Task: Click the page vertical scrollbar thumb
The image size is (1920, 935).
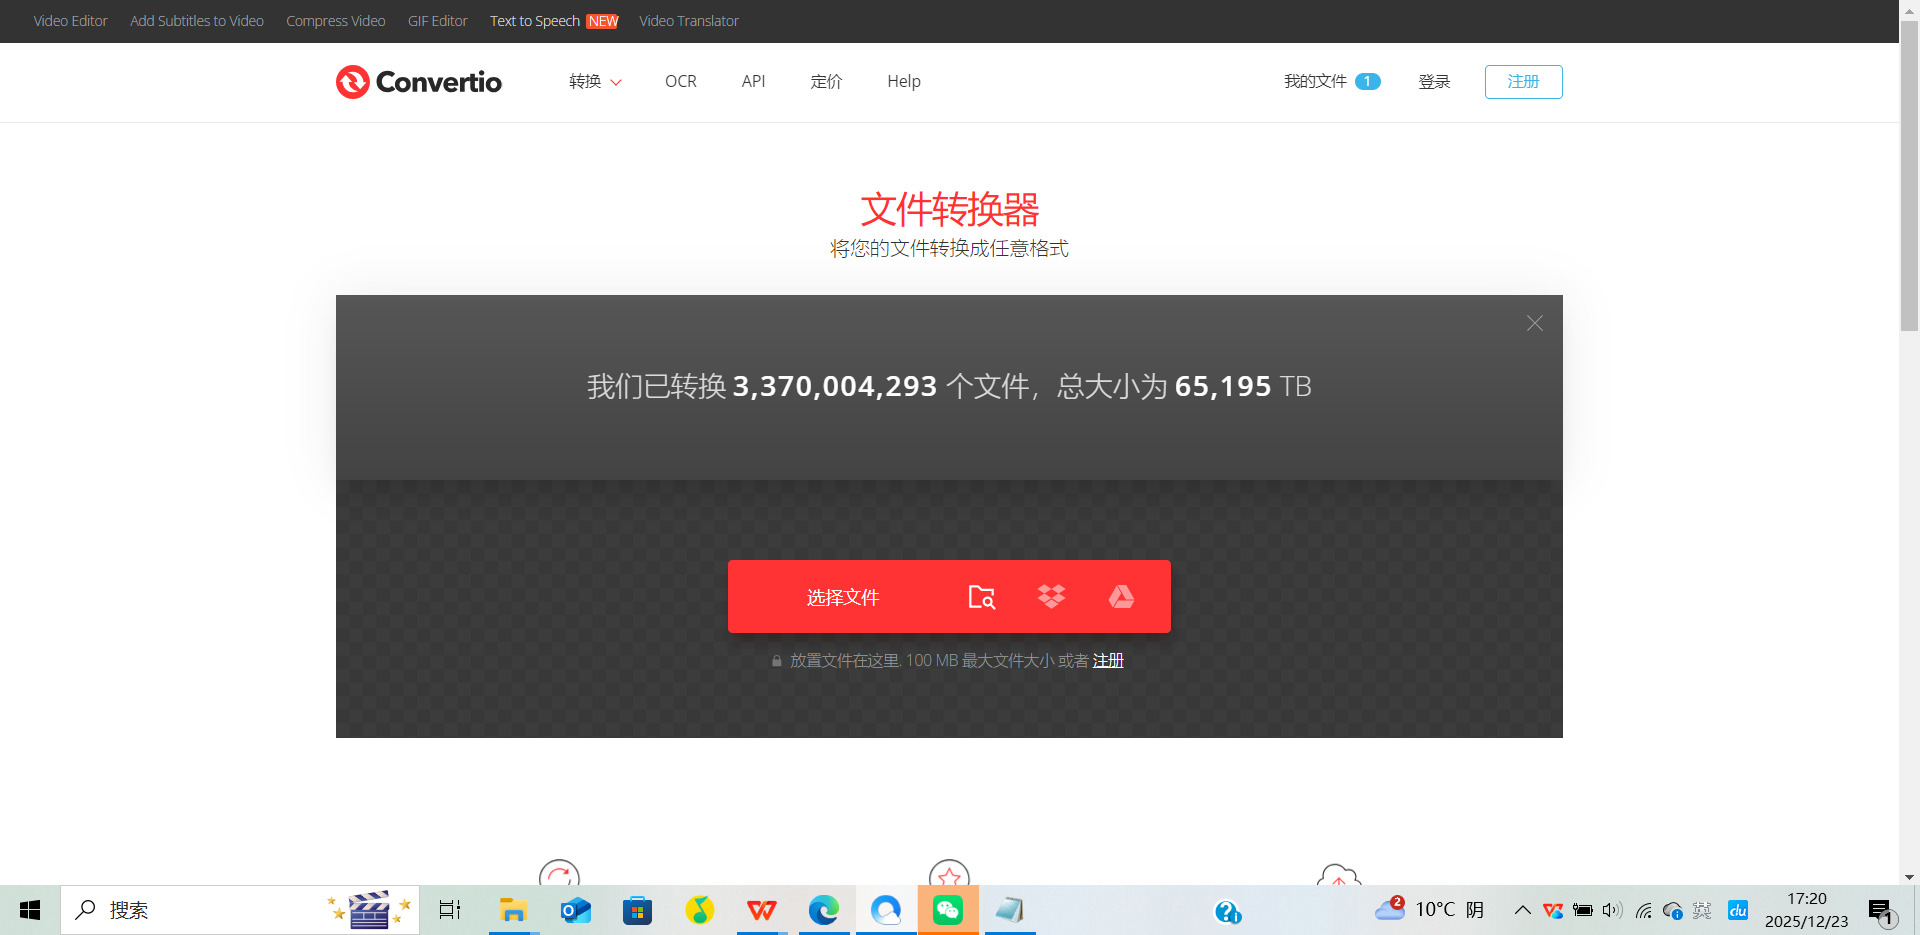Action: click(1910, 177)
